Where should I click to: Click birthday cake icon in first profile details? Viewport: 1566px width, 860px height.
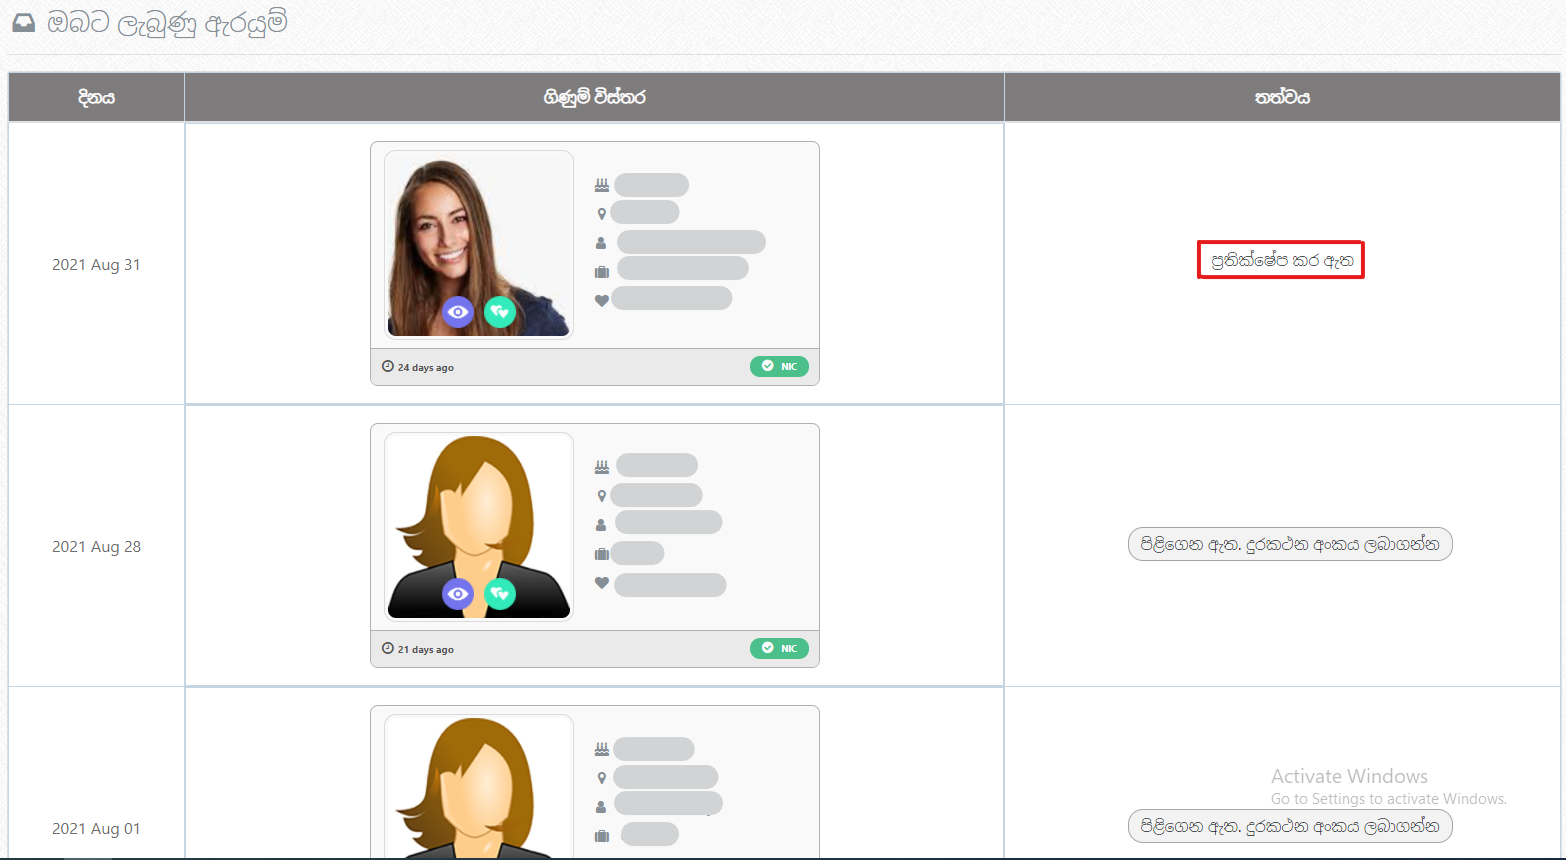click(602, 185)
